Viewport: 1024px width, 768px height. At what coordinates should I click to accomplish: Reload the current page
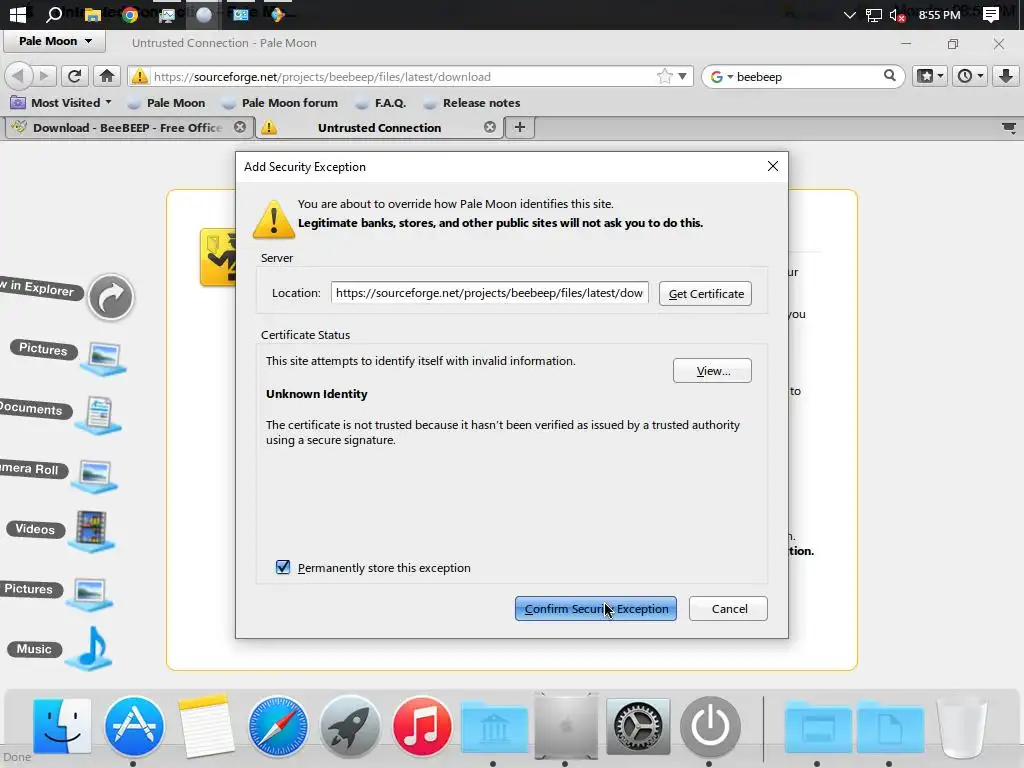click(74, 76)
